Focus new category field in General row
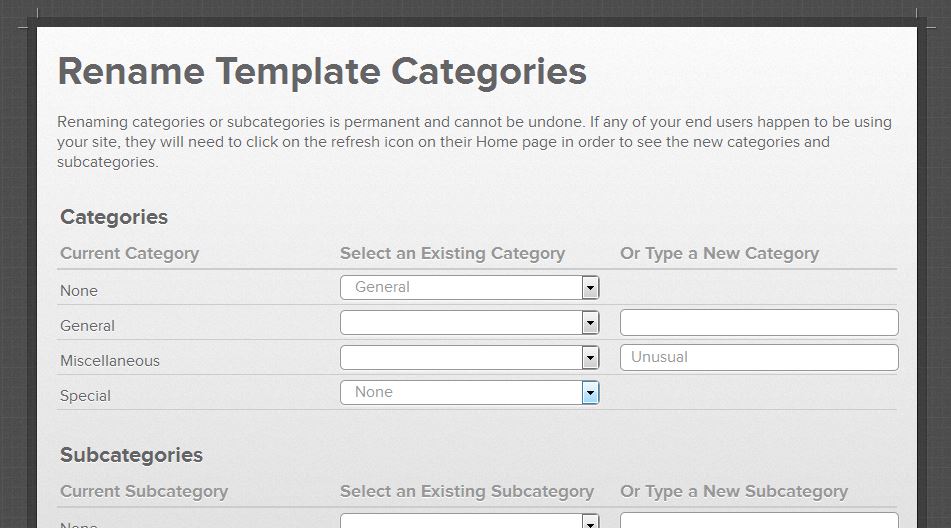Screen dimensions: 951x528 coord(759,323)
